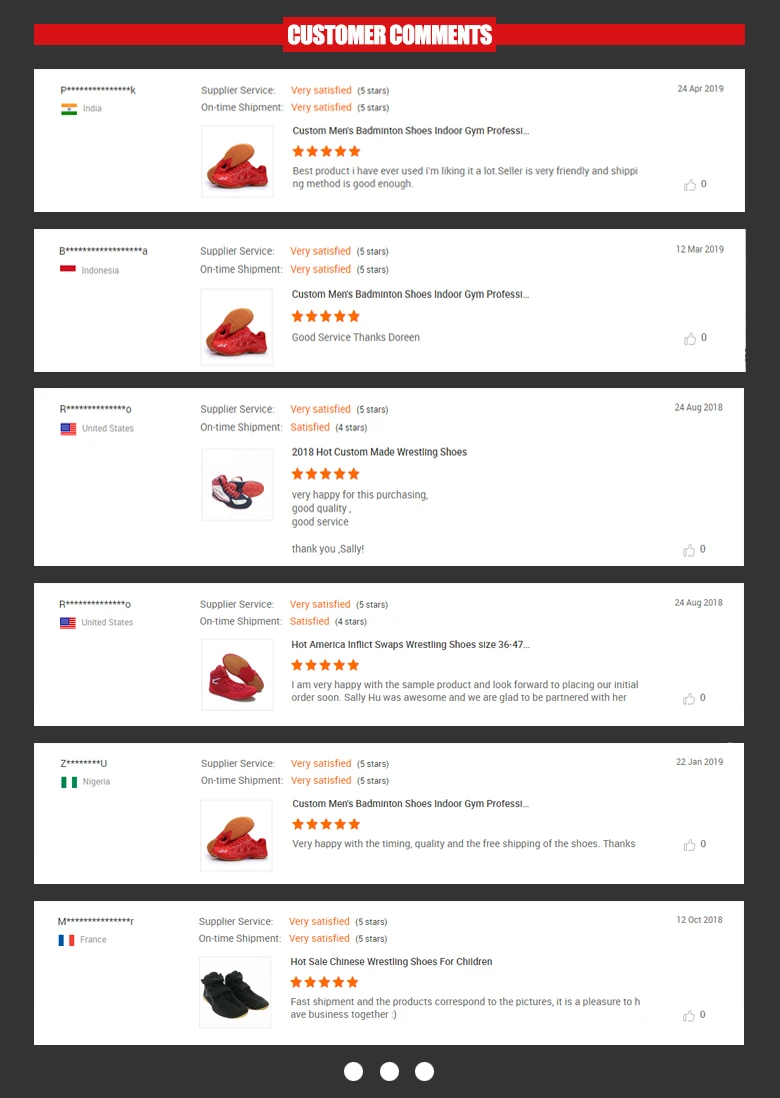This screenshot has height=1098, width=780.
Task: Click thumbs-up on Sally Hu review
Action: click(x=689, y=699)
